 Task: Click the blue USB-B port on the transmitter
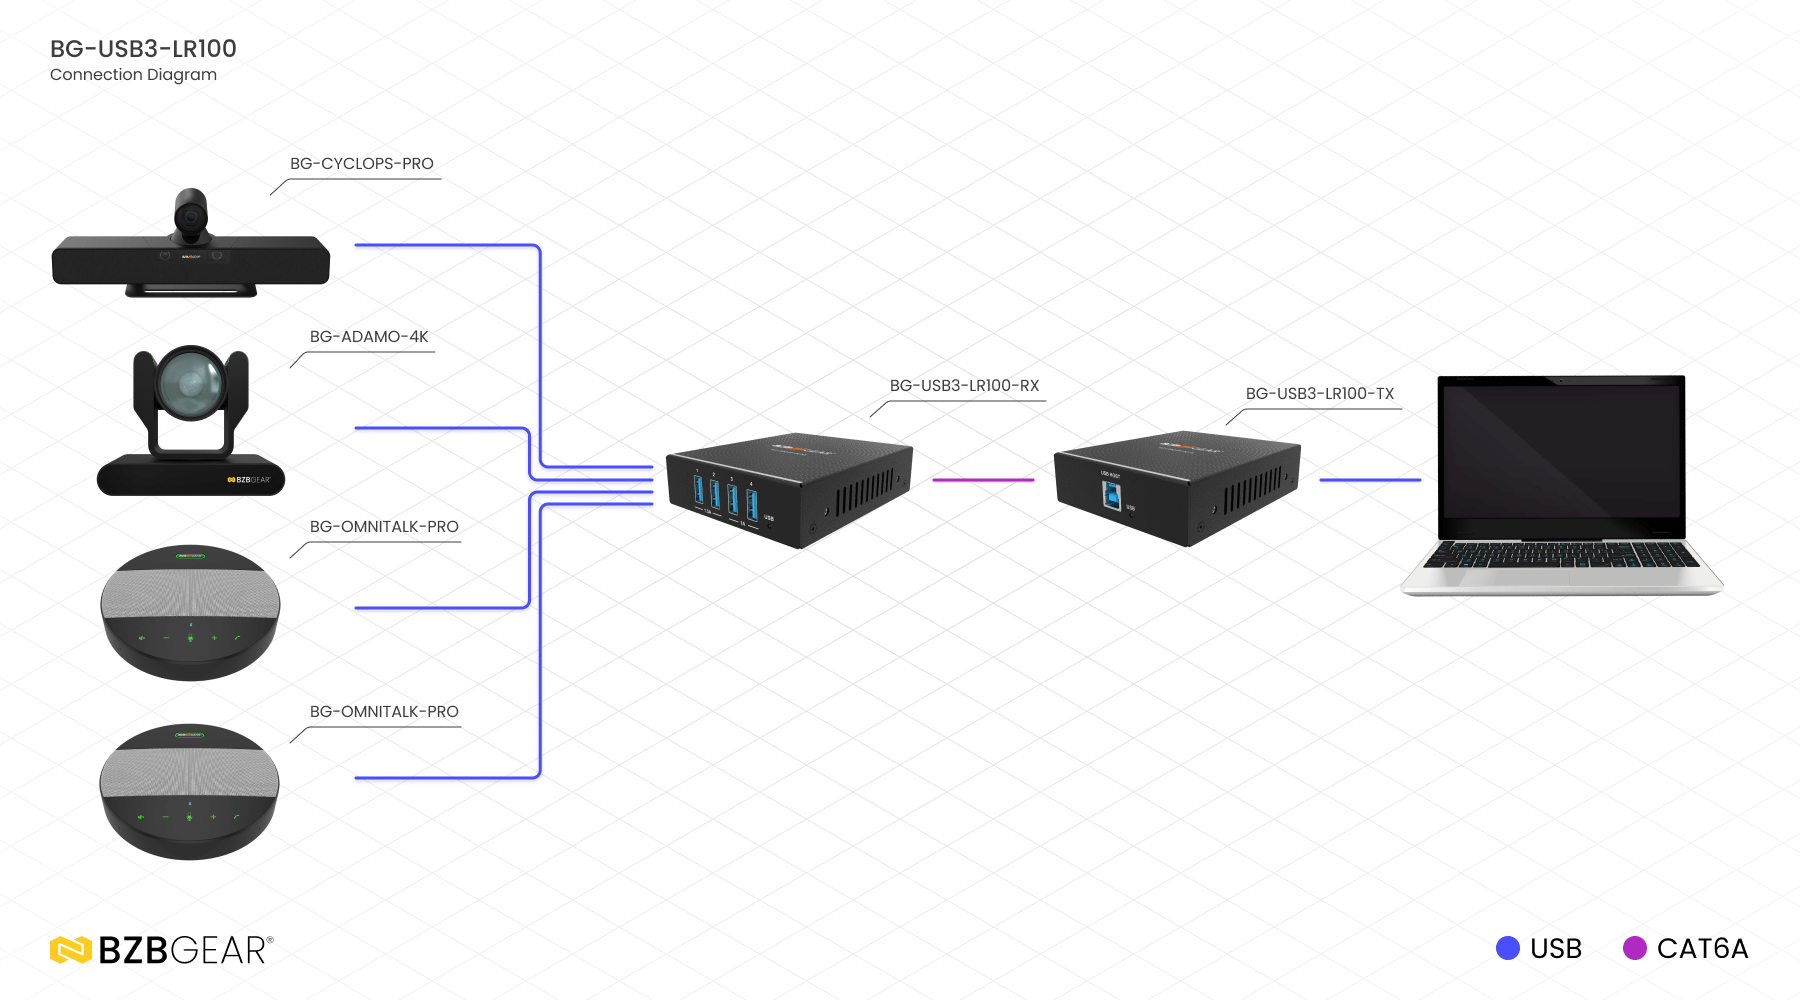point(1111,494)
